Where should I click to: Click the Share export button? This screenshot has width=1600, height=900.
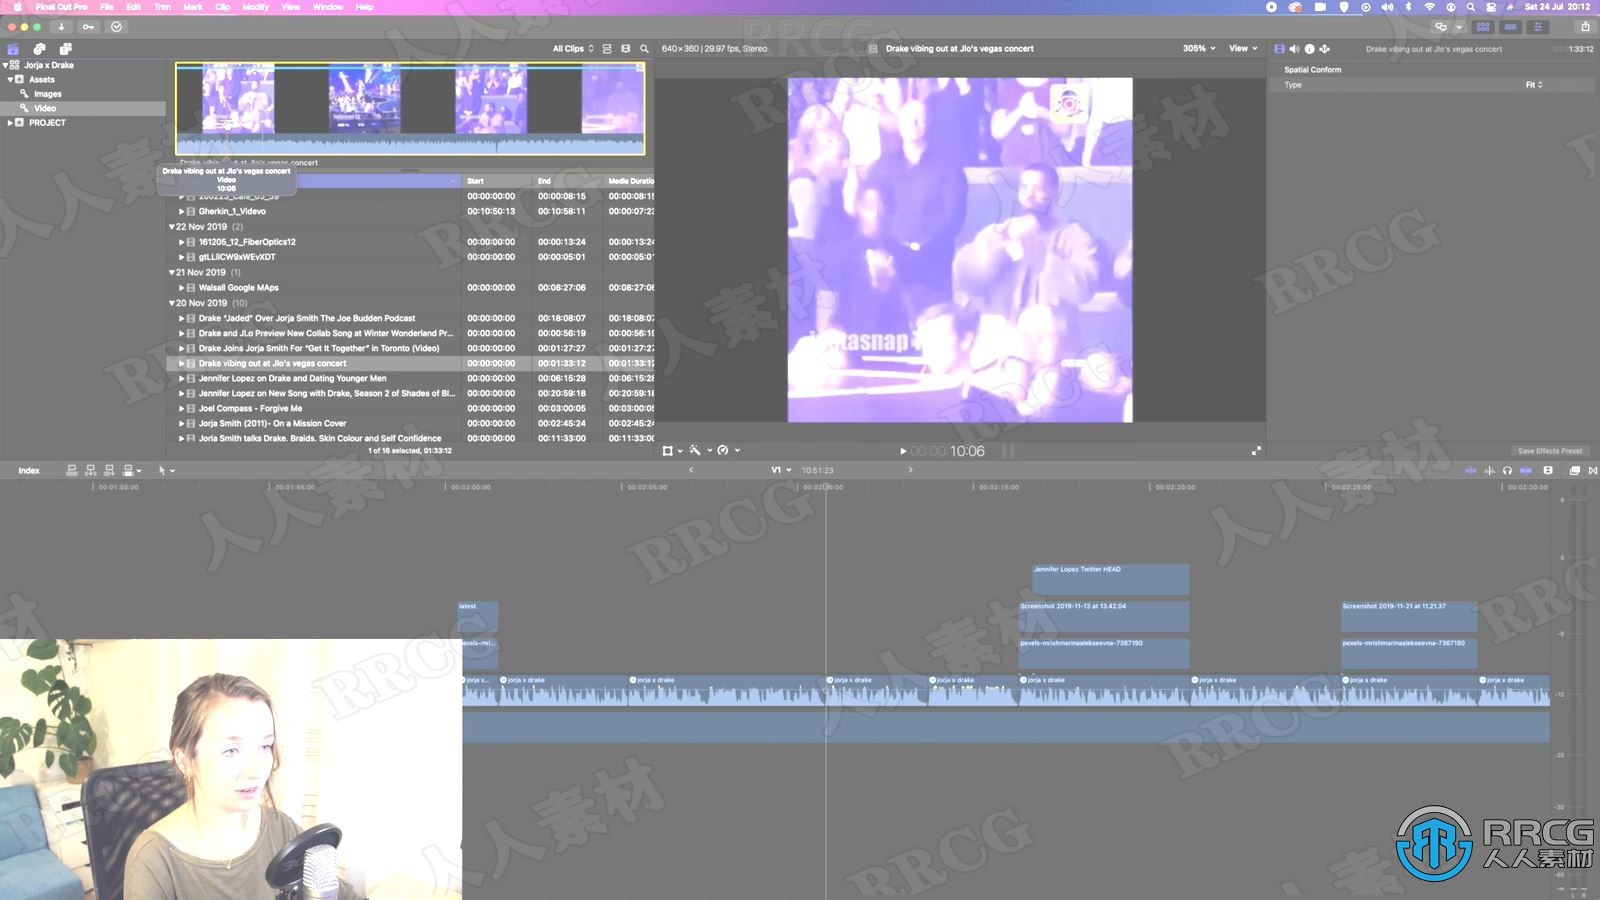[x=1585, y=27]
